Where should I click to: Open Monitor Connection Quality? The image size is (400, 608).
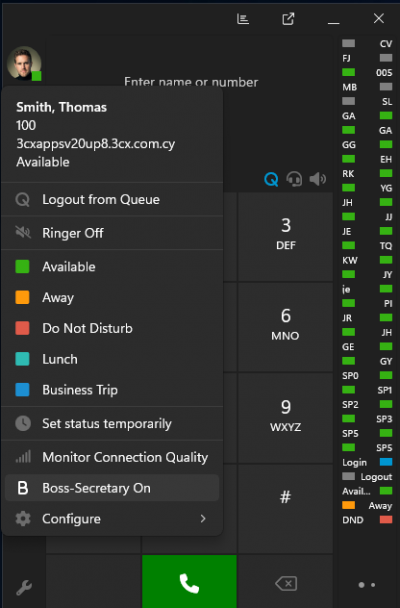pos(112,457)
